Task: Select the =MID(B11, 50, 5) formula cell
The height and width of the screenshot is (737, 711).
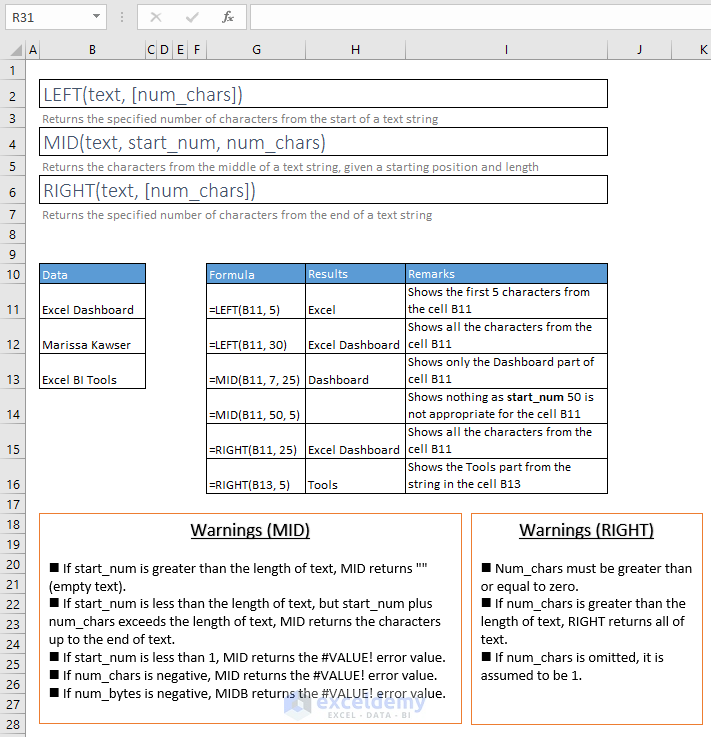Action: (256, 406)
